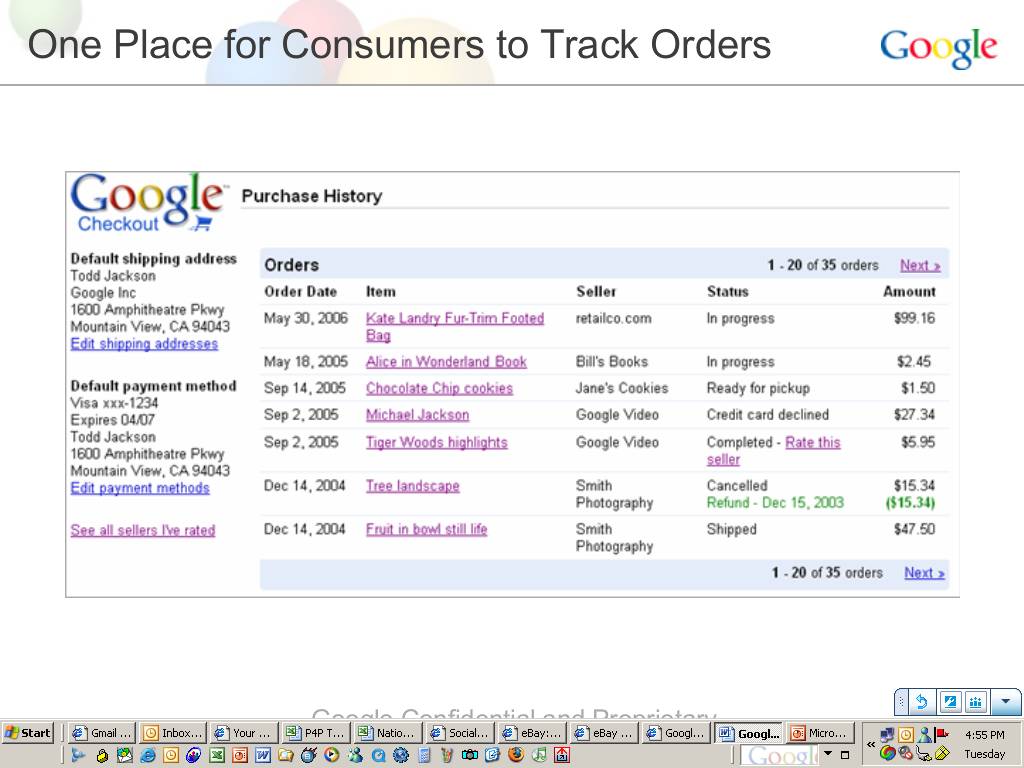This screenshot has width=1024, height=768.
Task: Open the mail envelope icon in Quick Launch
Action: tap(125, 756)
